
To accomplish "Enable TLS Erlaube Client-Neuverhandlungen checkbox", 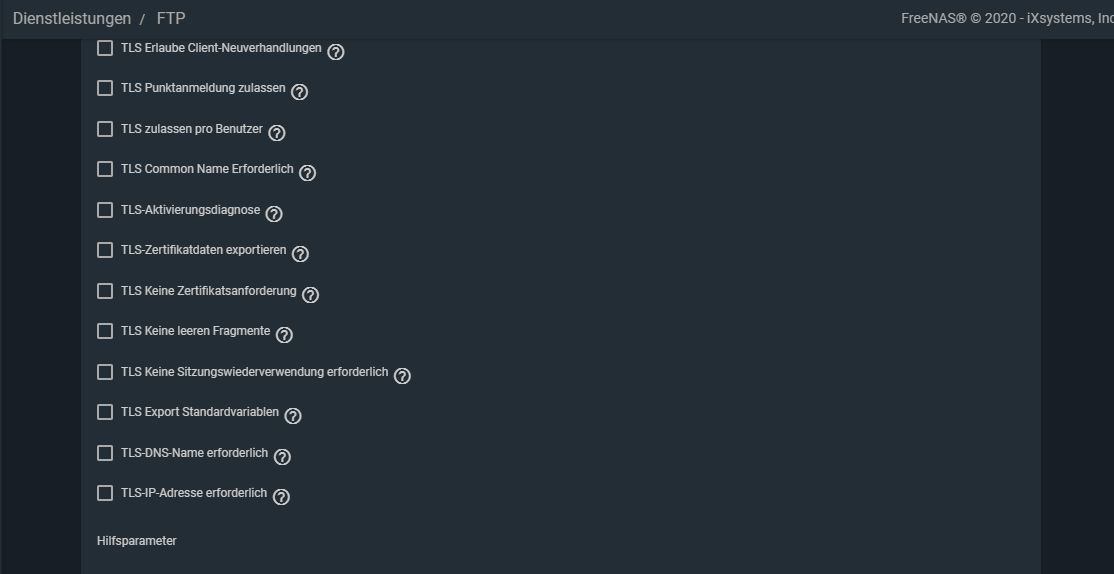I will pyautogui.click(x=105, y=48).
